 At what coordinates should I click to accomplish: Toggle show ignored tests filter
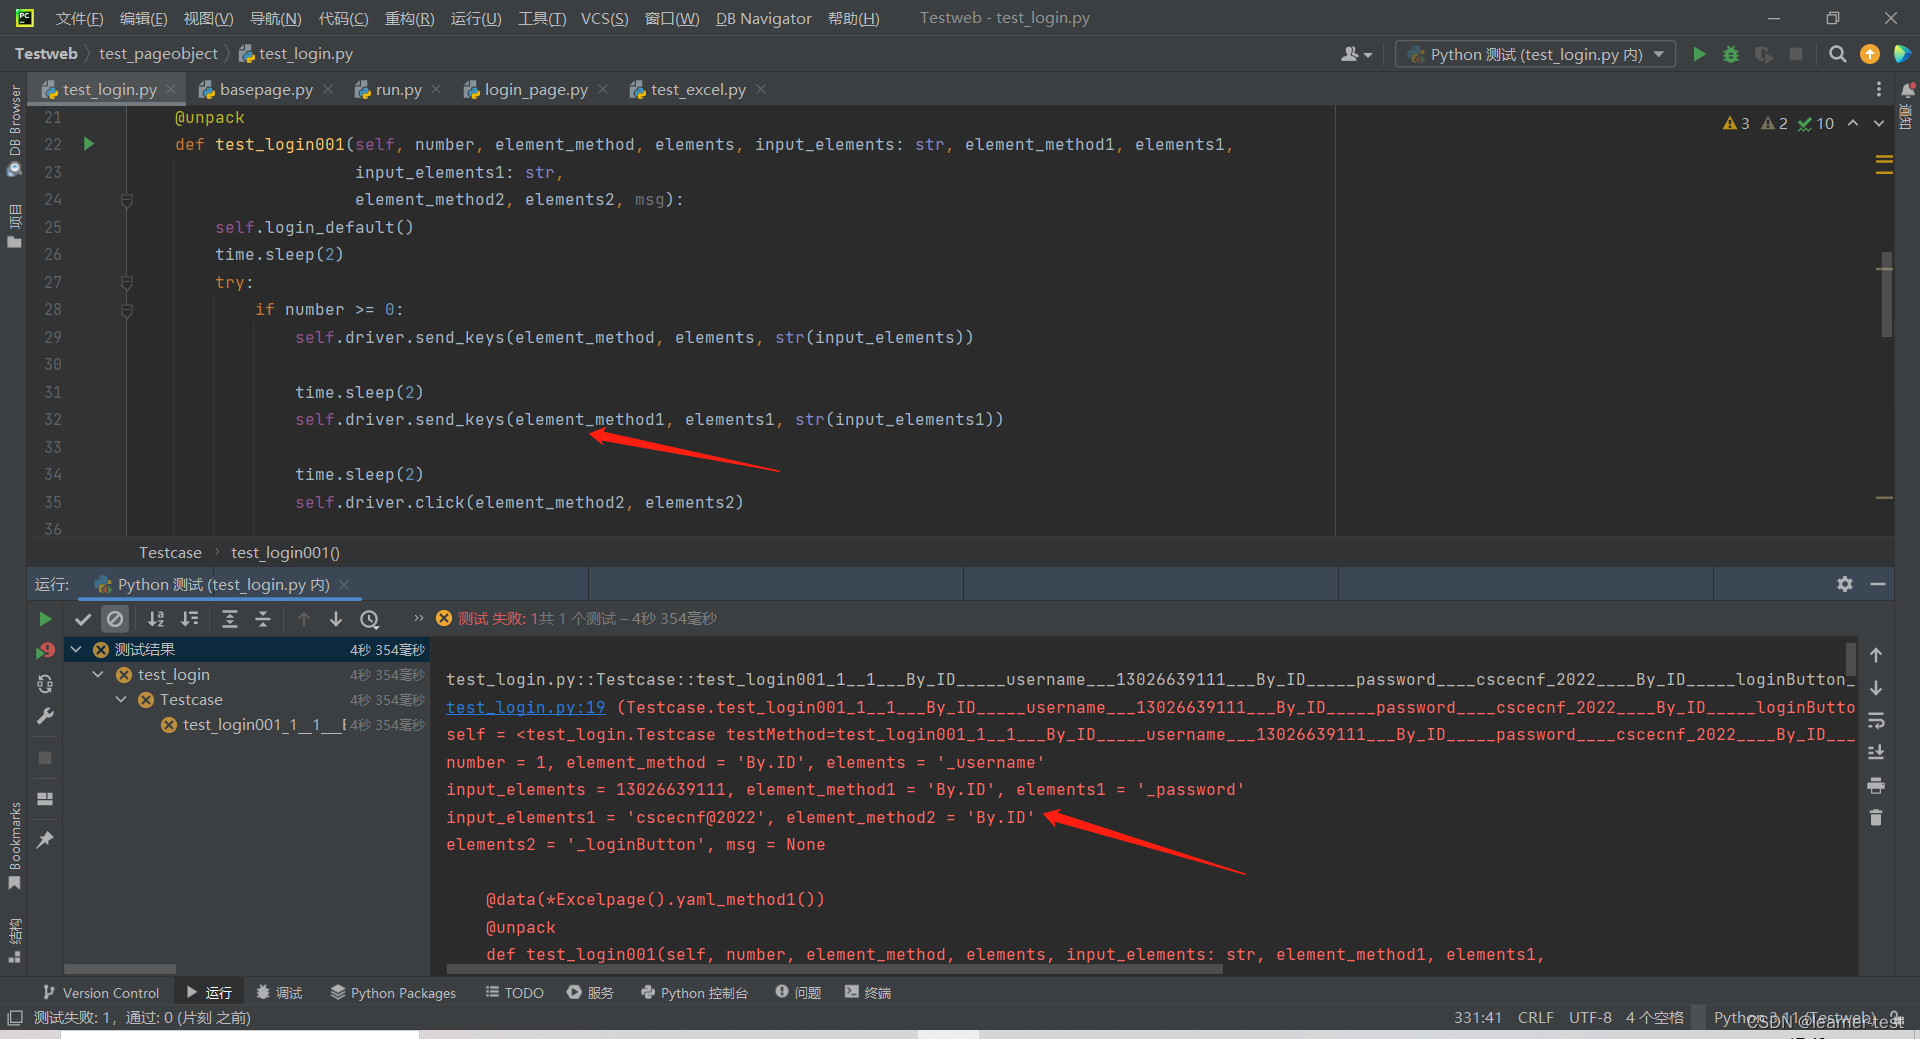(115, 619)
